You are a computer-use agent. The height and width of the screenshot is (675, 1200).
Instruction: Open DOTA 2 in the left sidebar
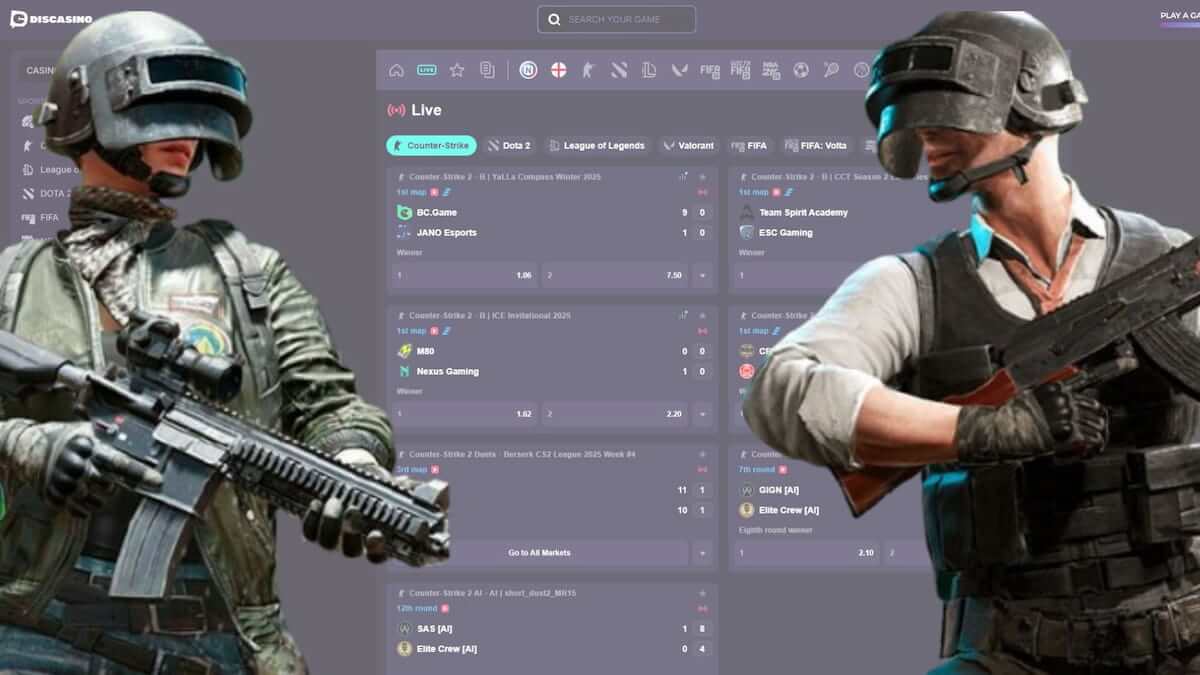[47, 193]
